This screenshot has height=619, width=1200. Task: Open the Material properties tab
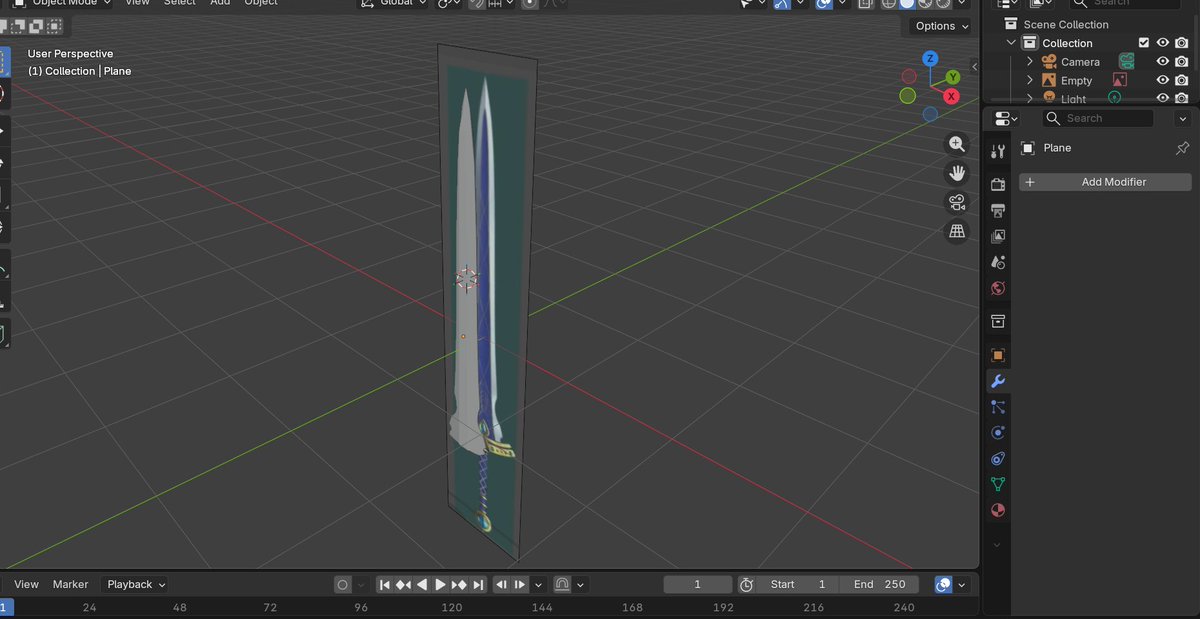(997, 511)
